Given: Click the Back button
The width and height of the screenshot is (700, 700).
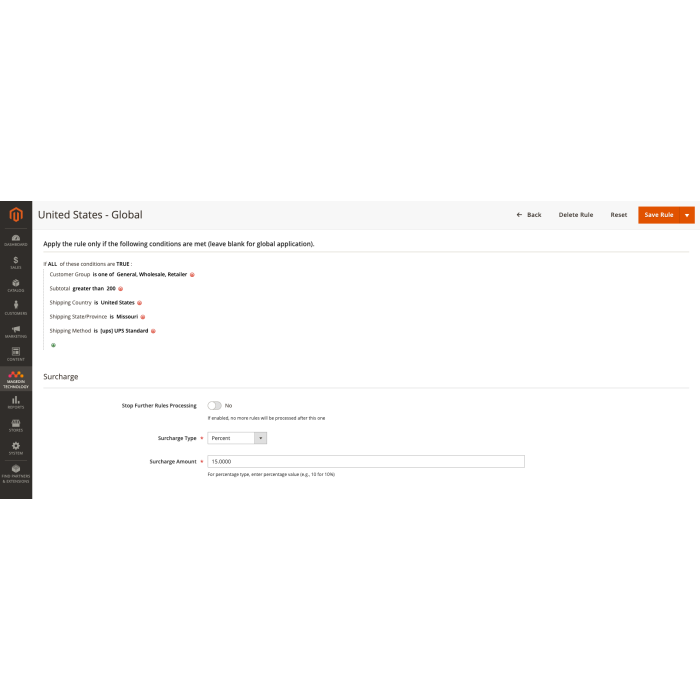Looking at the screenshot, I should 529,215.
